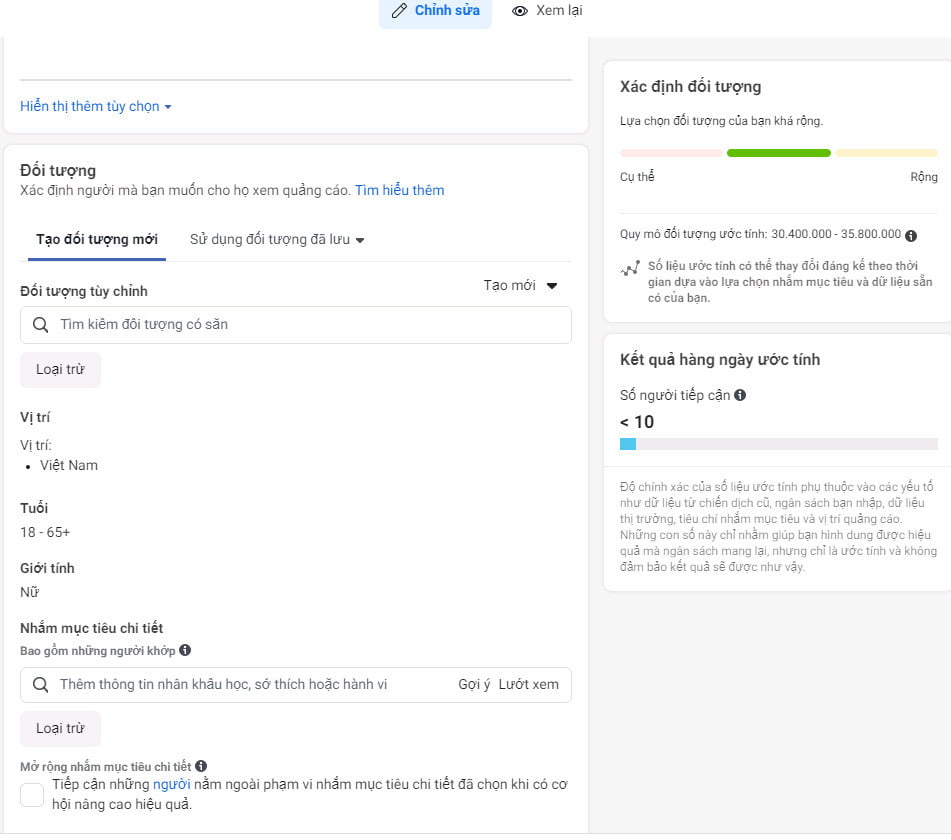
Task: Open Sử dụng đối tượng đã lưu dropdown
Action: (x=277, y=240)
